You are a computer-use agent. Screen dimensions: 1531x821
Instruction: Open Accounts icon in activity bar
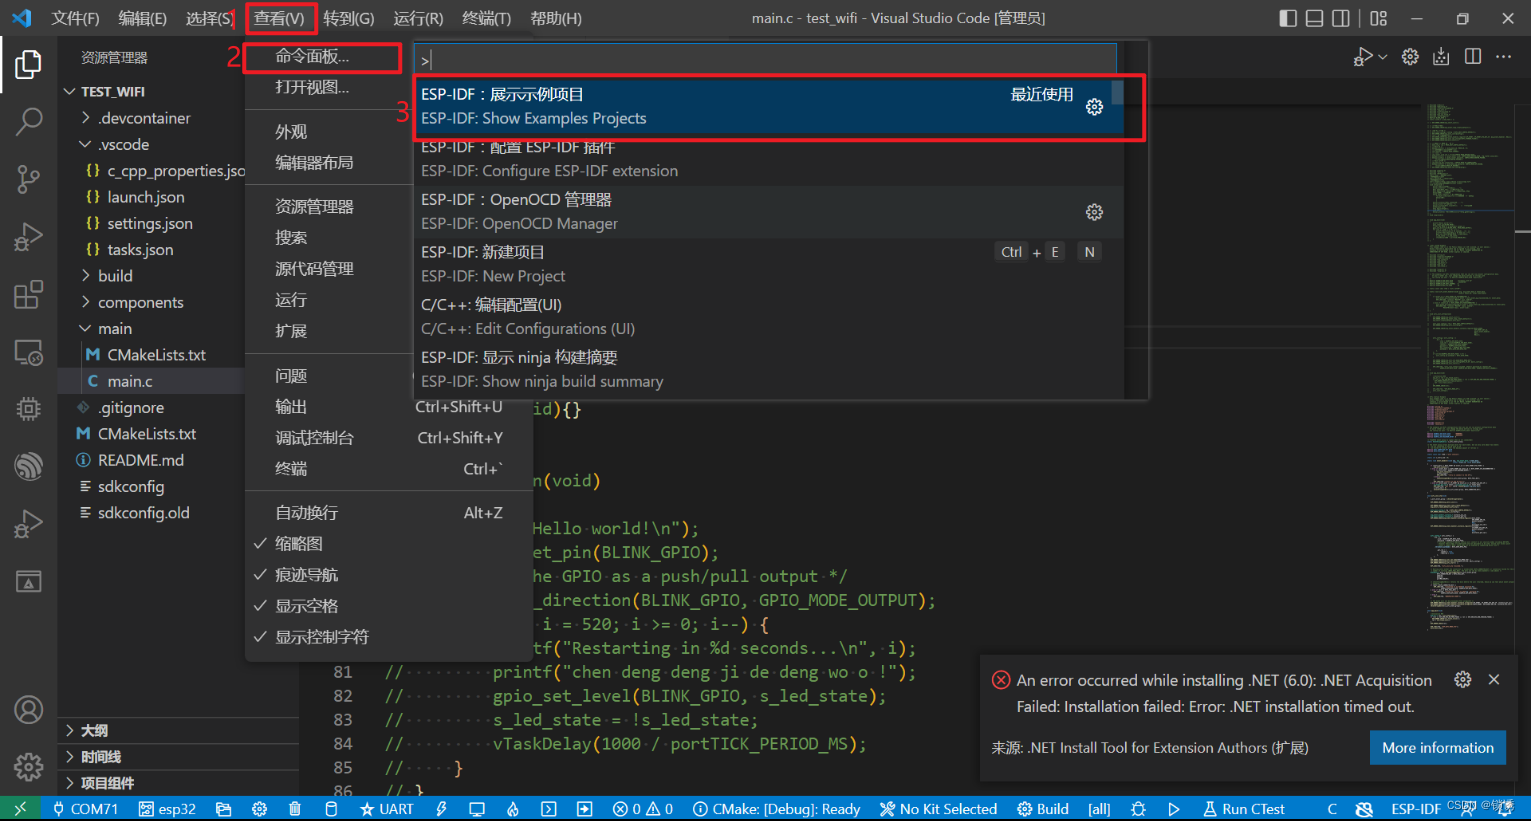pos(28,710)
